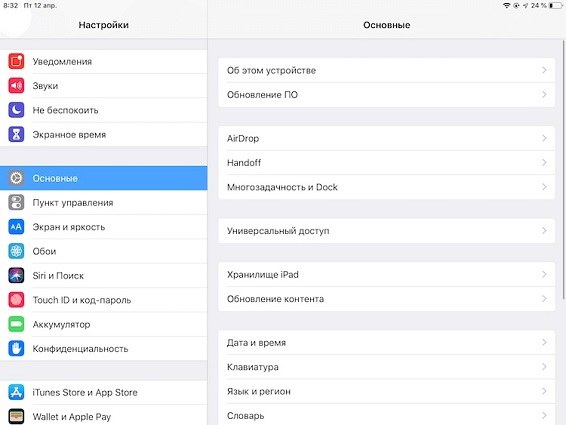Viewport: 566px width, 425px height.
Task: Tap the iTunes Store и App Store icon
Action: pyautogui.click(x=16, y=392)
